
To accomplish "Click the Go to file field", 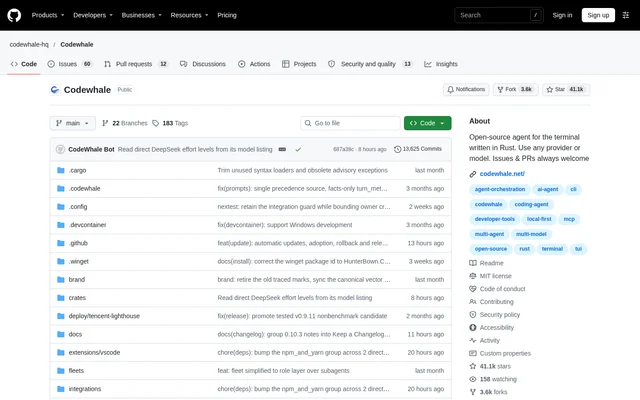I will (350, 123).
